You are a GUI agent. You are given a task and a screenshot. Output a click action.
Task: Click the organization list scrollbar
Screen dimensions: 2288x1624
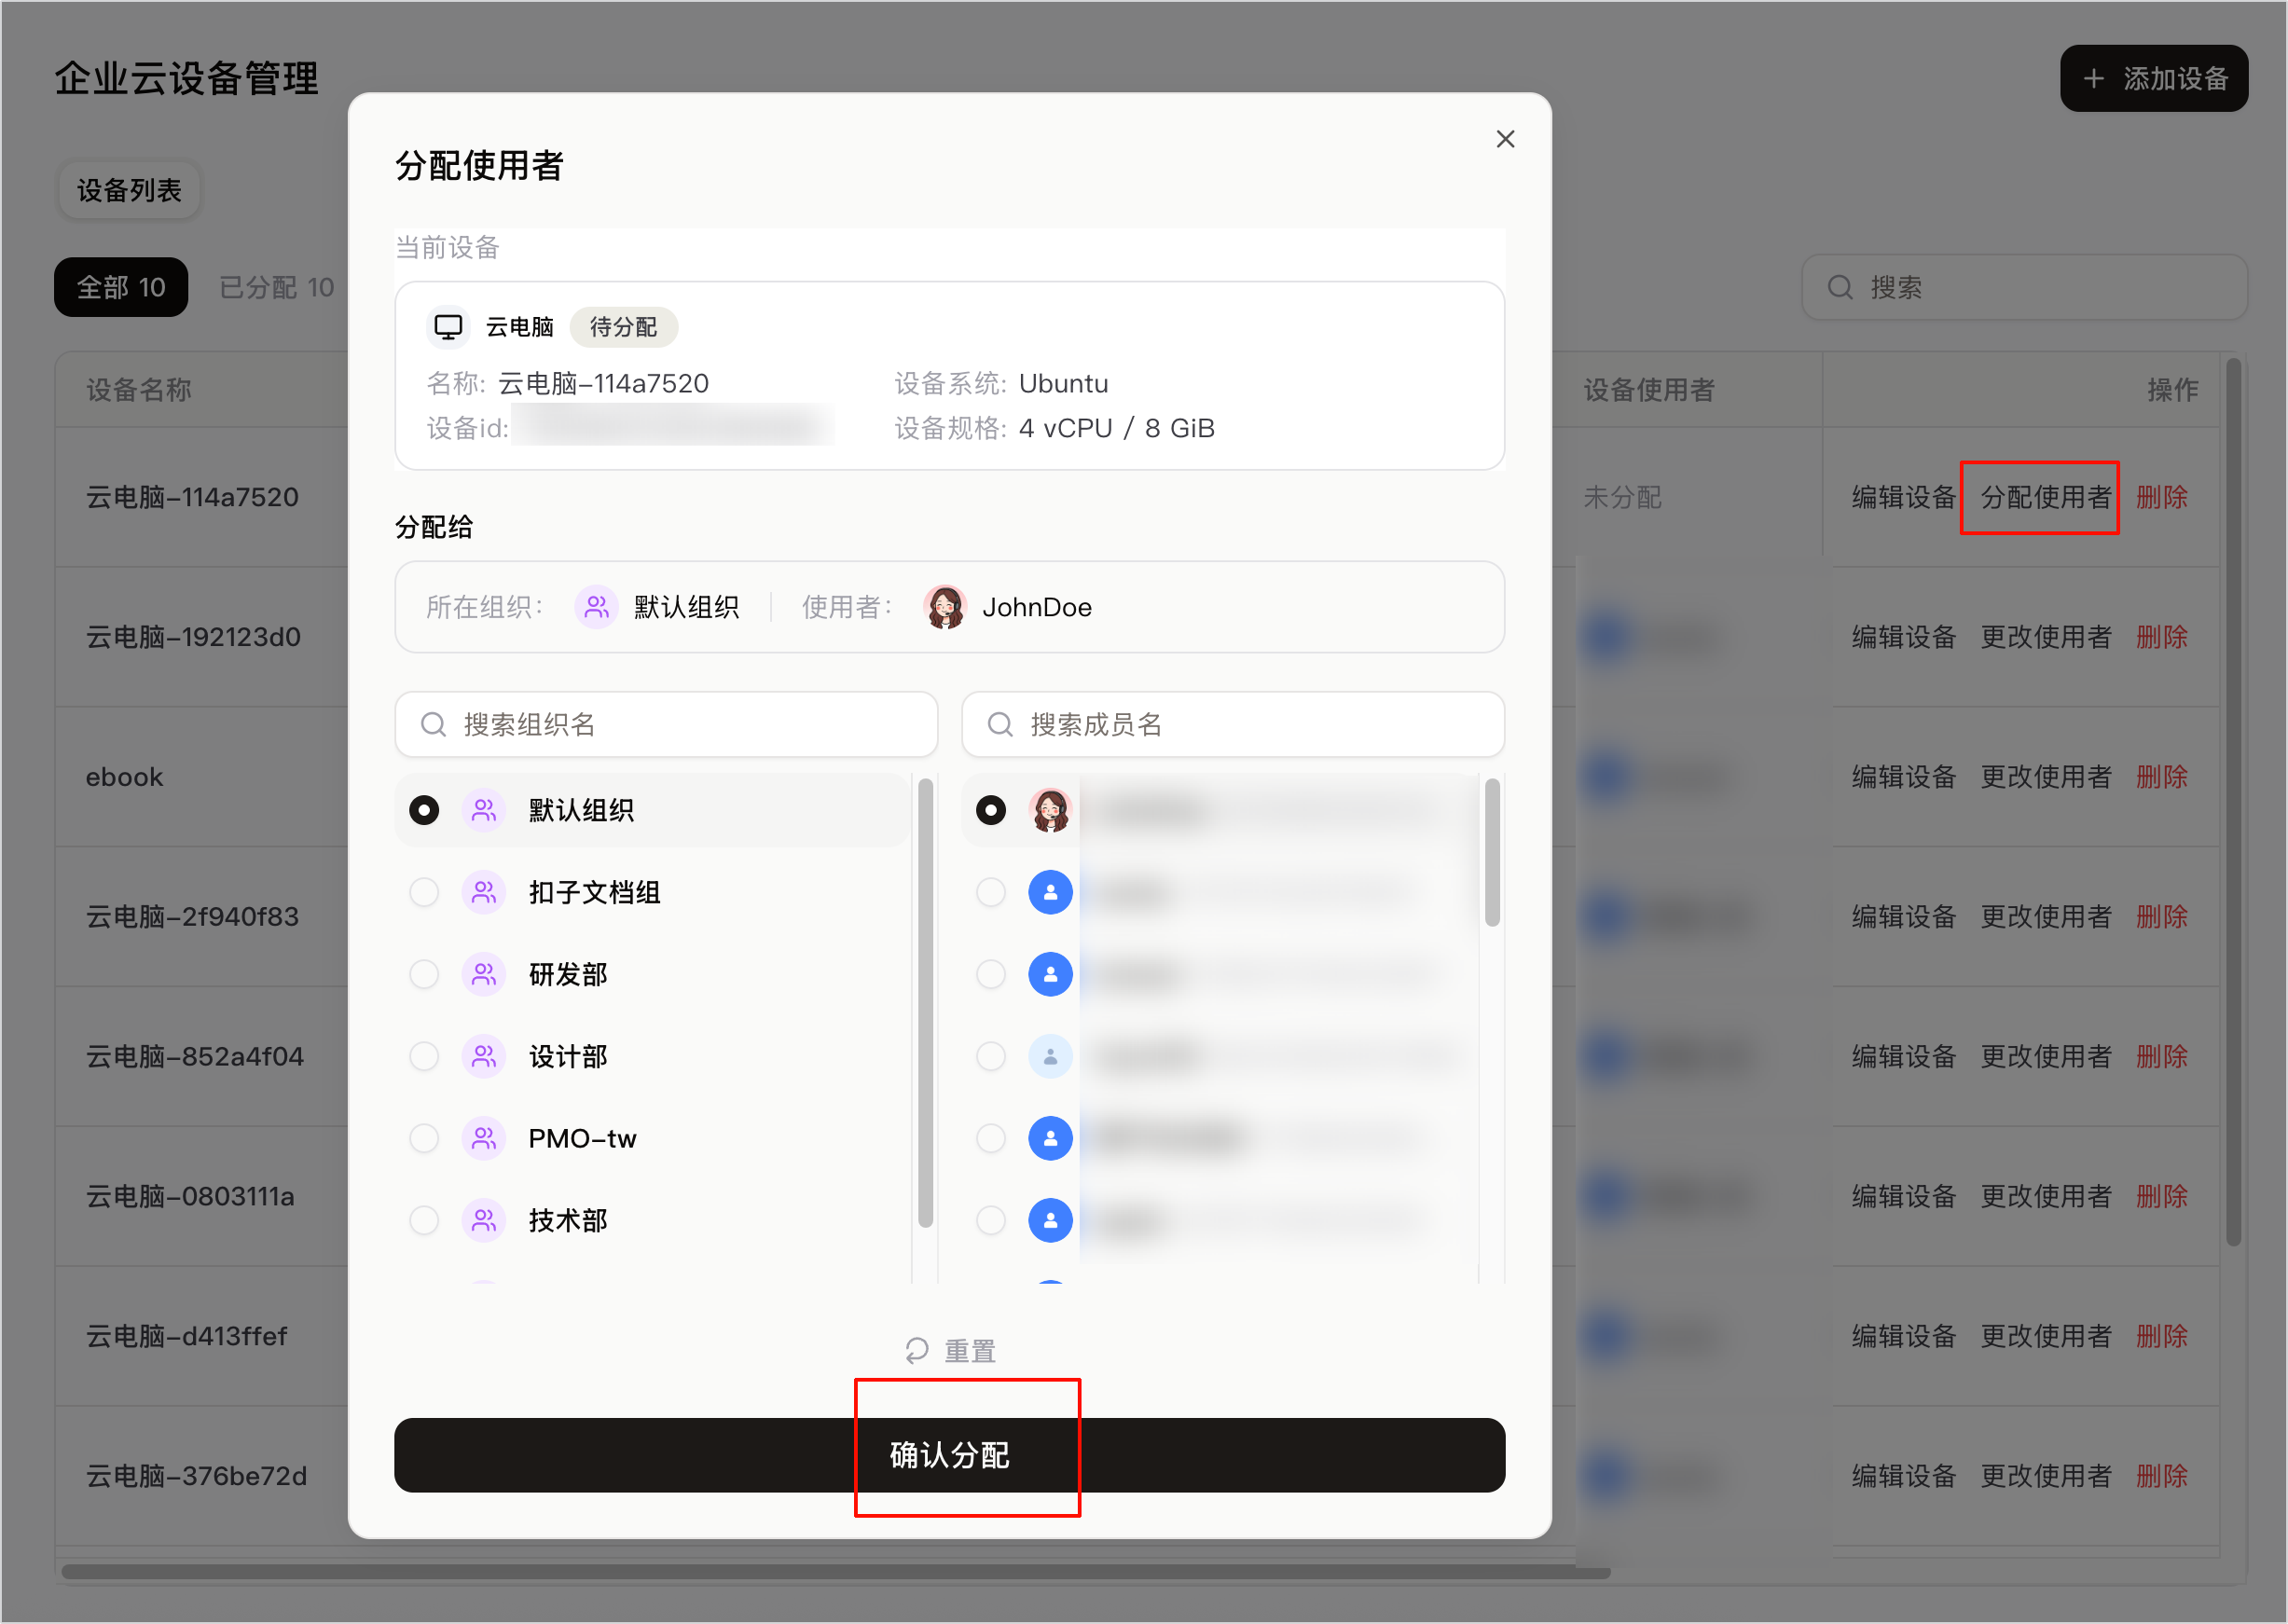[925, 1002]
